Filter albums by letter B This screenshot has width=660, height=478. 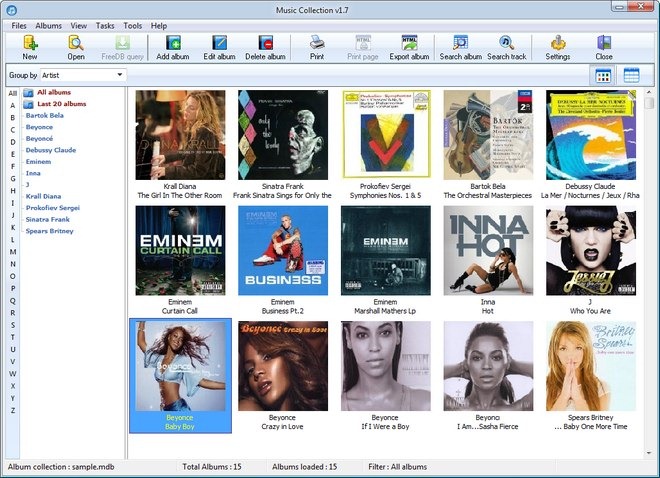(x=13, y=118)
